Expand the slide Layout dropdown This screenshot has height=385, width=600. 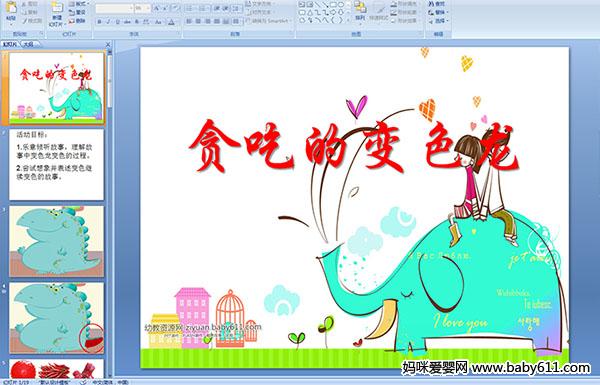[x=78, y=4]
